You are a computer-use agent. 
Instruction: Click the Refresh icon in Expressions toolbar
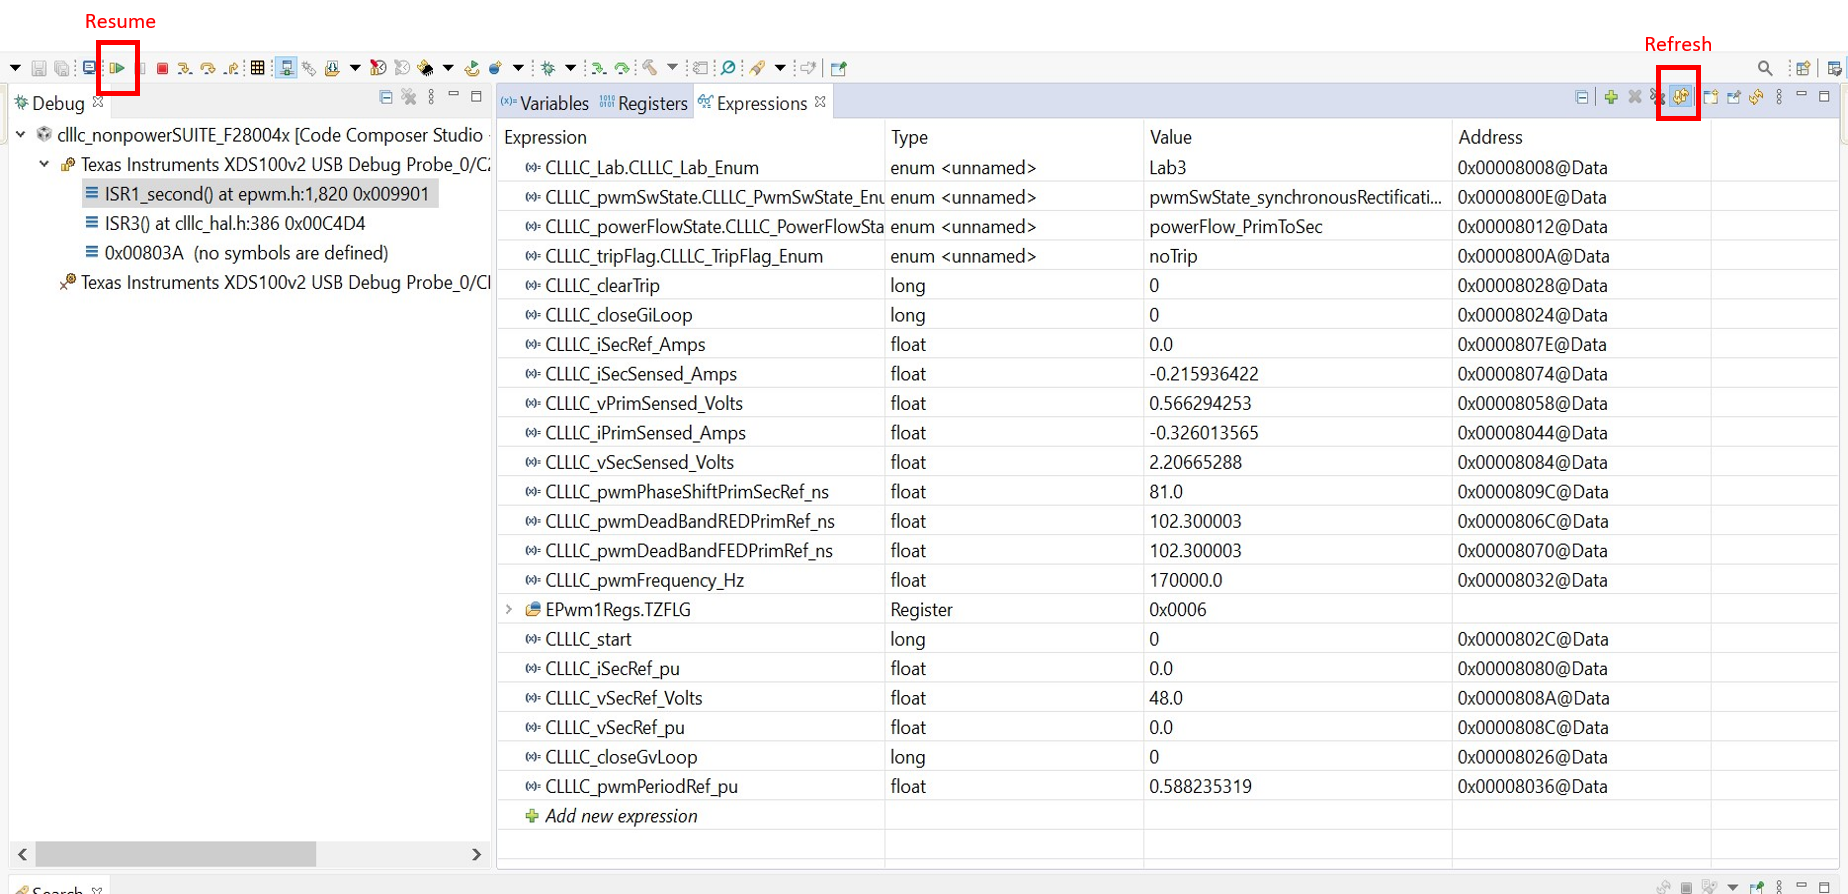pos(1756,97)
